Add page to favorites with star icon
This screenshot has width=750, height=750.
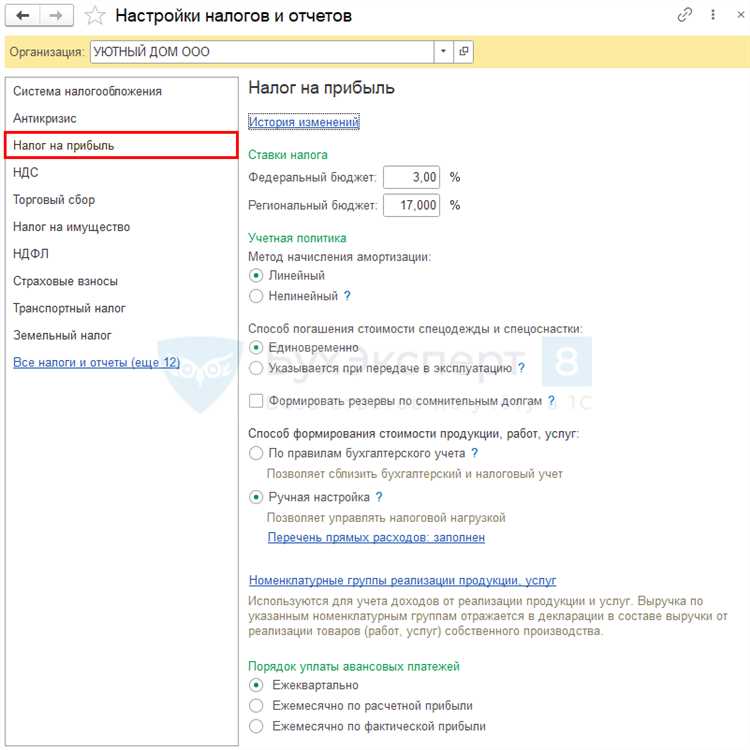94,16
